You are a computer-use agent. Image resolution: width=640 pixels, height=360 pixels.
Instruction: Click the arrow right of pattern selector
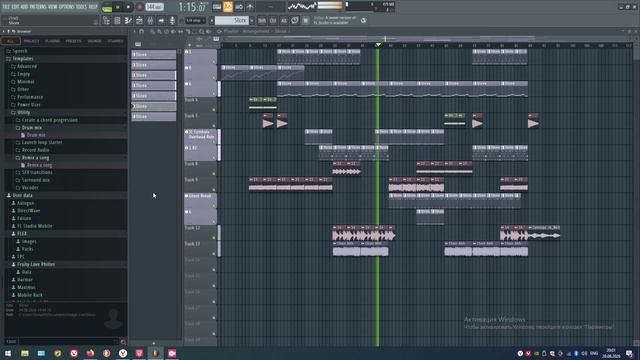[252, 20]
